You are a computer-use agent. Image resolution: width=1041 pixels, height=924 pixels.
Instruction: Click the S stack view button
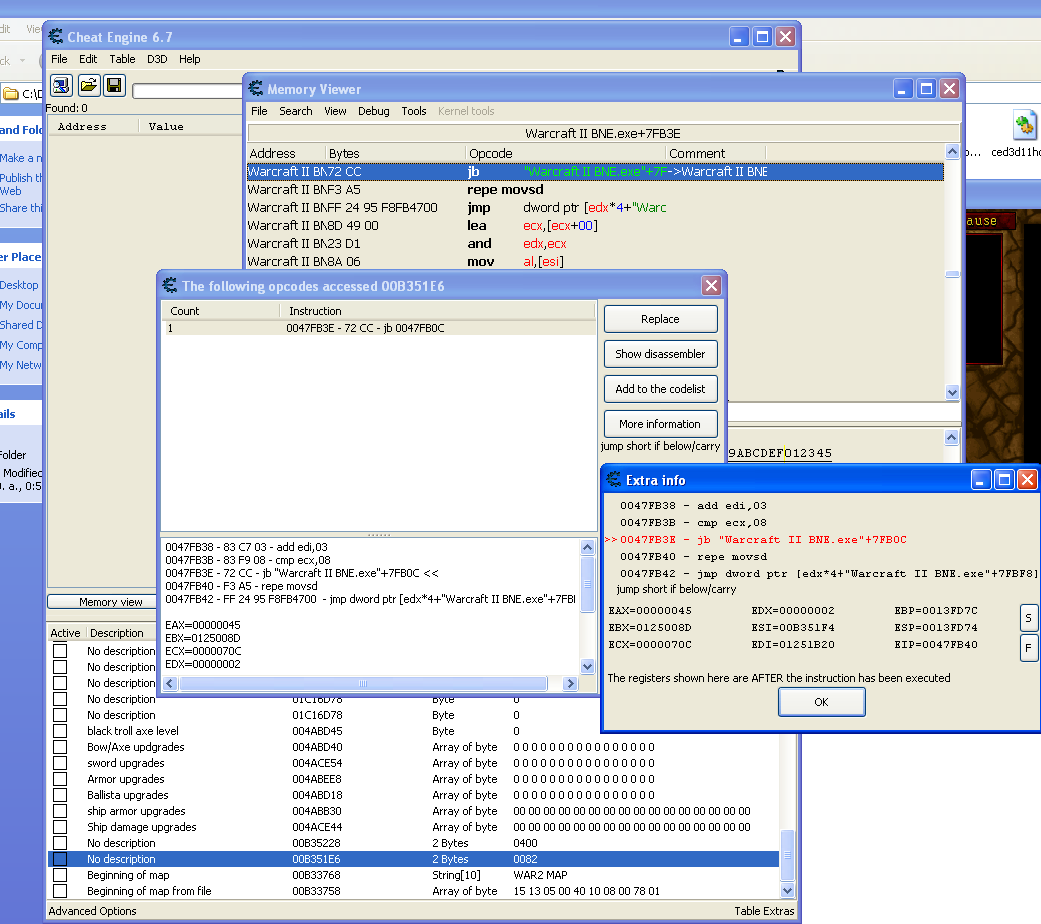tap(1027, 617)
